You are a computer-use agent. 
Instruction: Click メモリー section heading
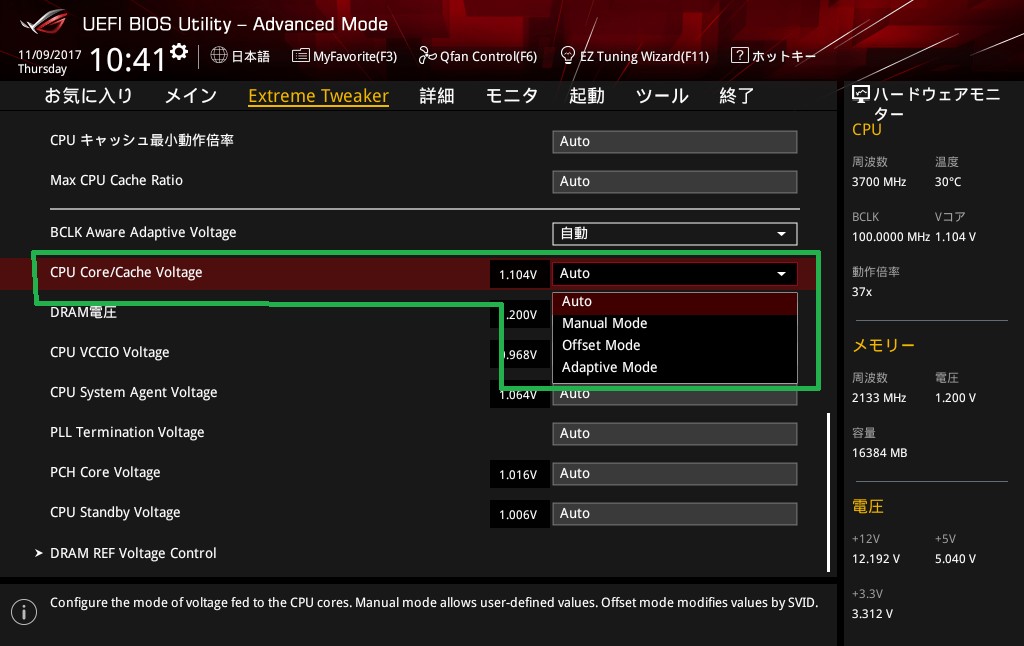point(884,346)
